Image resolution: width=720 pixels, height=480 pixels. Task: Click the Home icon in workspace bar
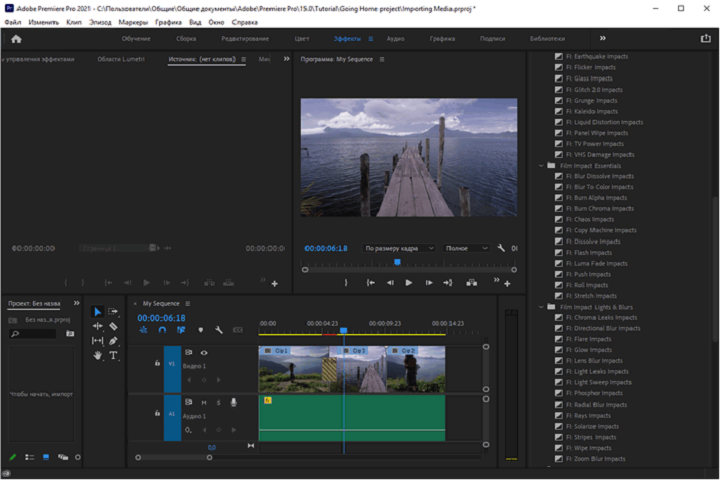pos(16,39)
